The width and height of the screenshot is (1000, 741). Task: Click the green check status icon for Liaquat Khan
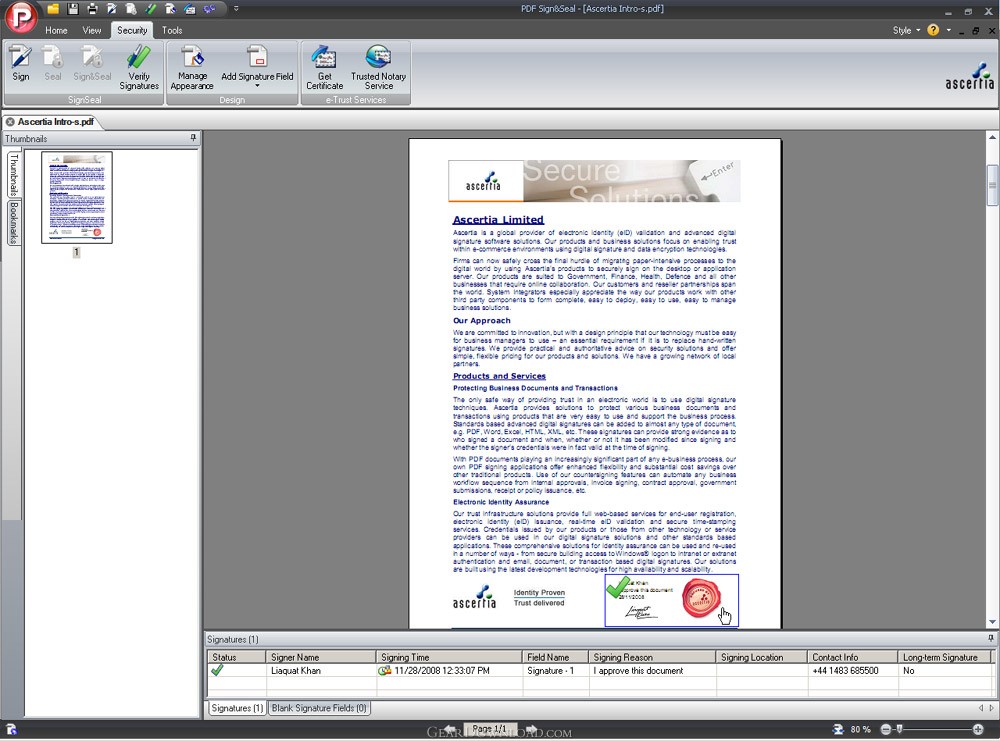point(217,670)
